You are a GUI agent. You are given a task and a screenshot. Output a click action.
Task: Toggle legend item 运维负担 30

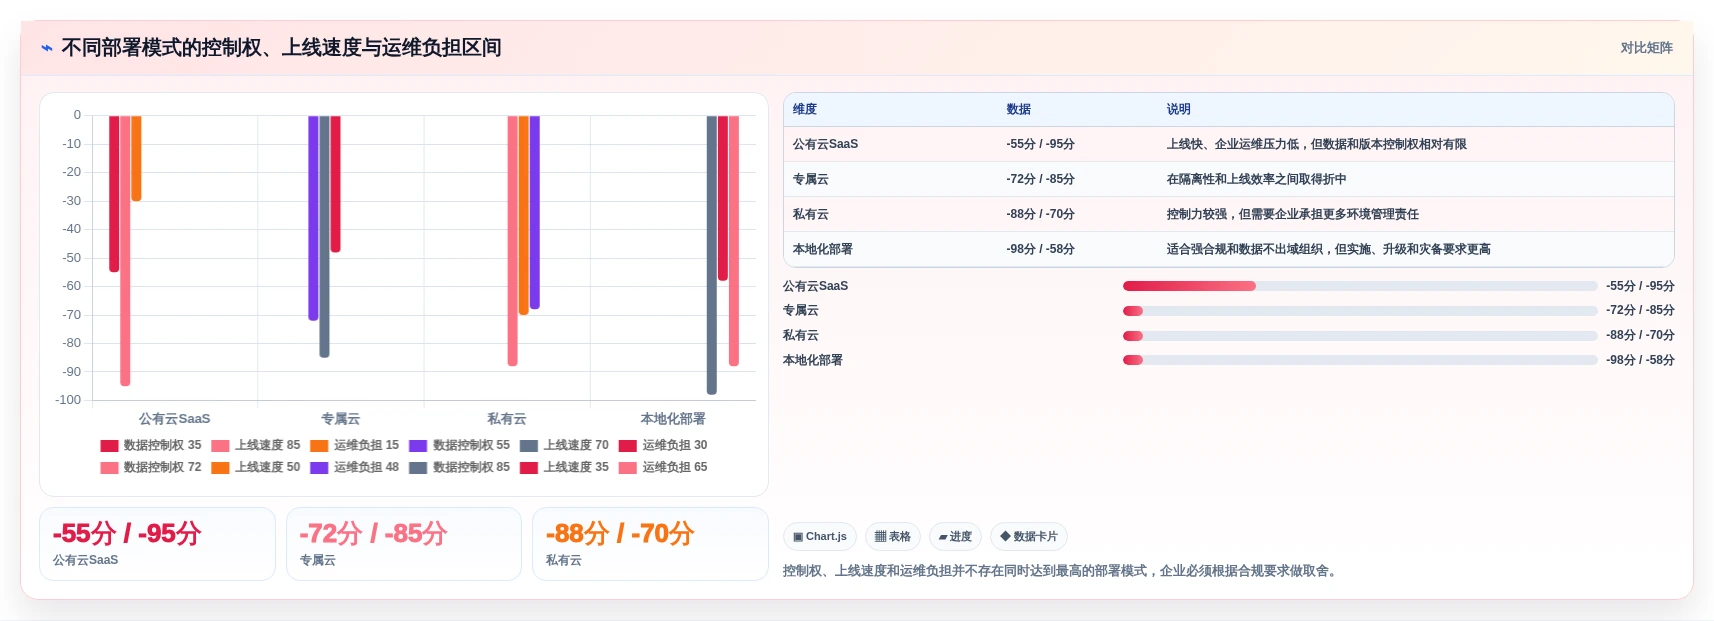click(663, 446)
